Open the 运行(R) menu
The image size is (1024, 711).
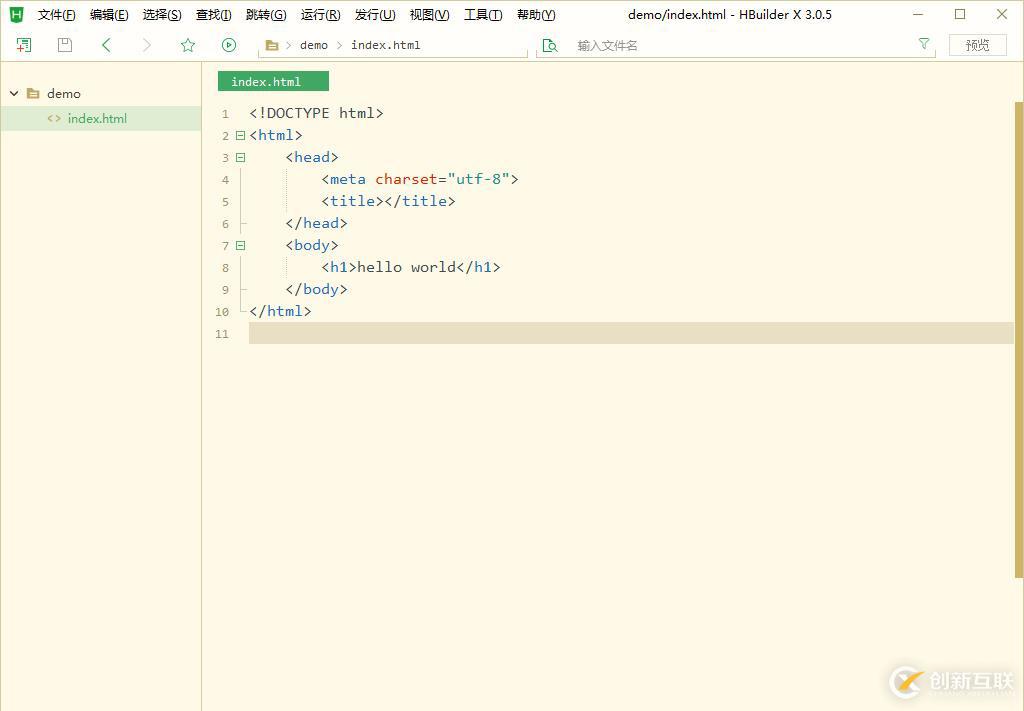[319, 14]
